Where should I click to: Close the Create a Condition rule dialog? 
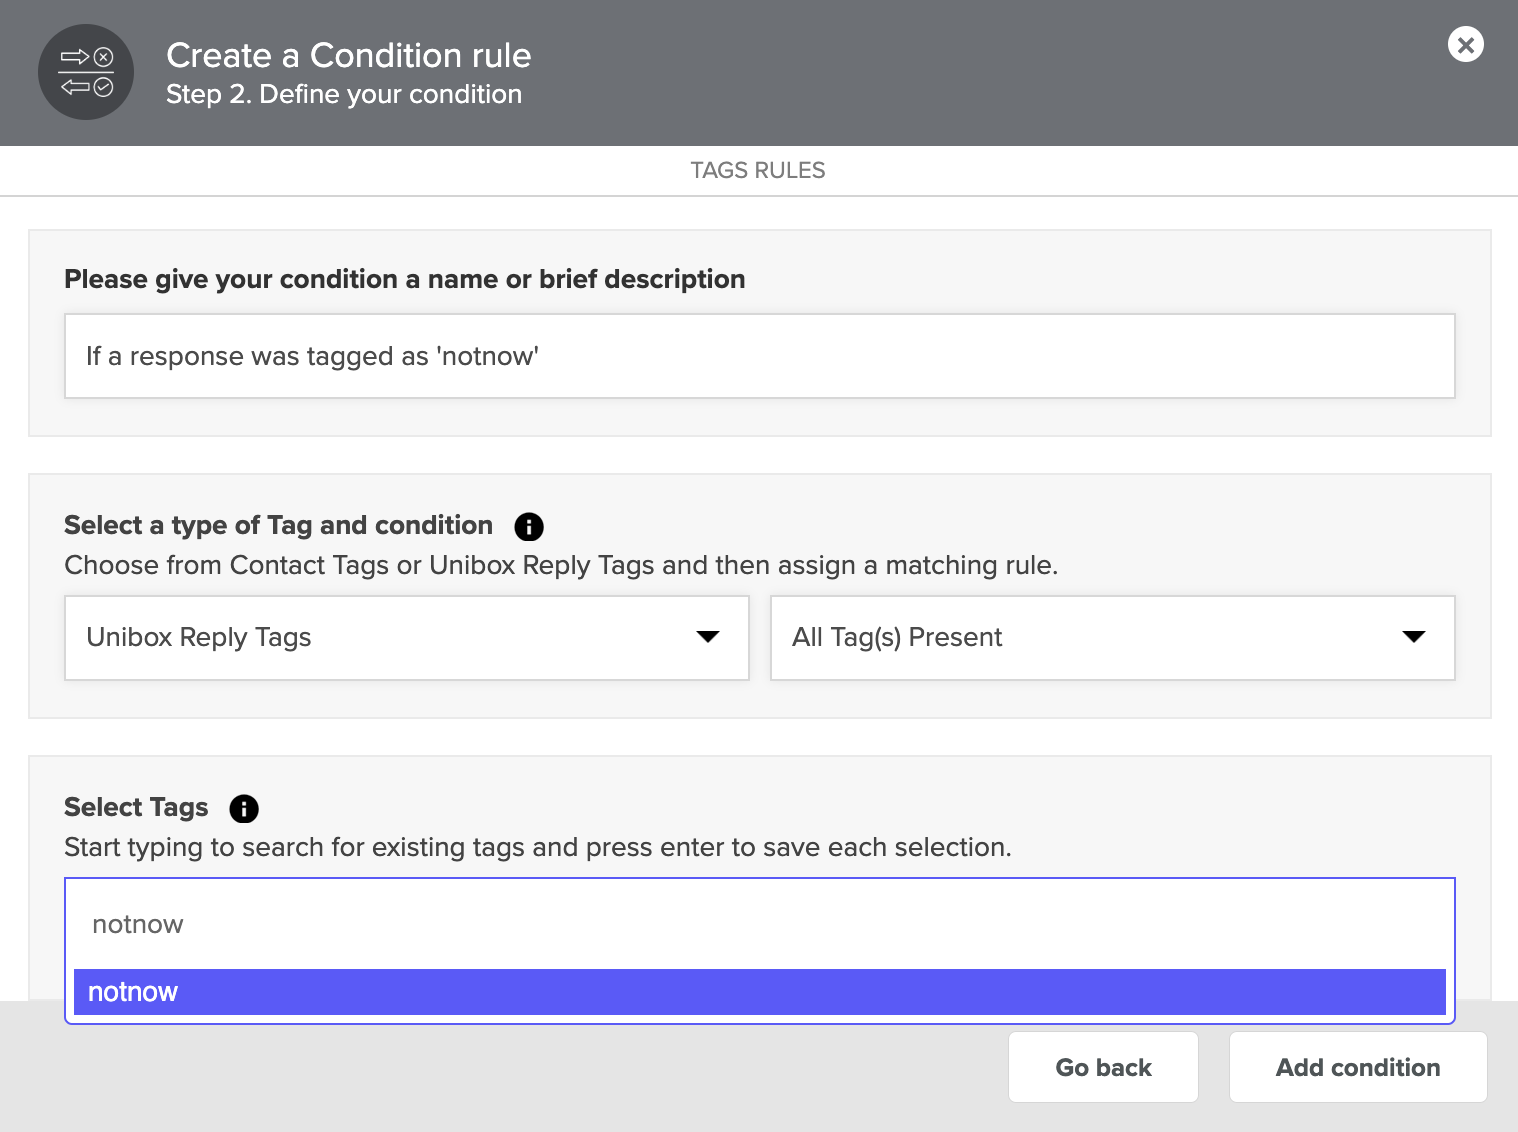pos(1465,44)
